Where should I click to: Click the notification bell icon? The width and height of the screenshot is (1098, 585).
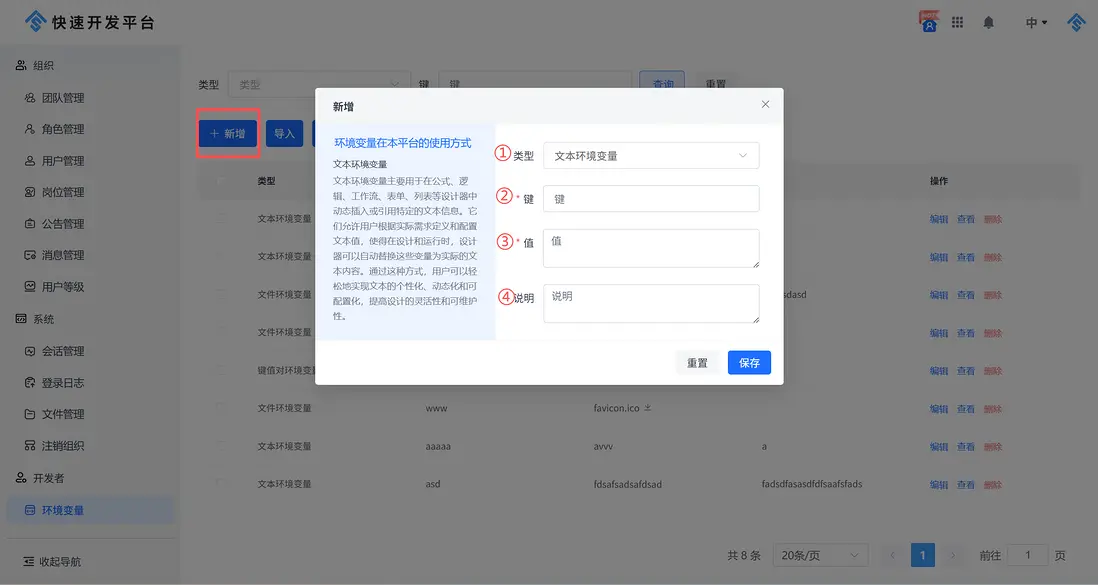pyautogui.click(x=989, y=21)
